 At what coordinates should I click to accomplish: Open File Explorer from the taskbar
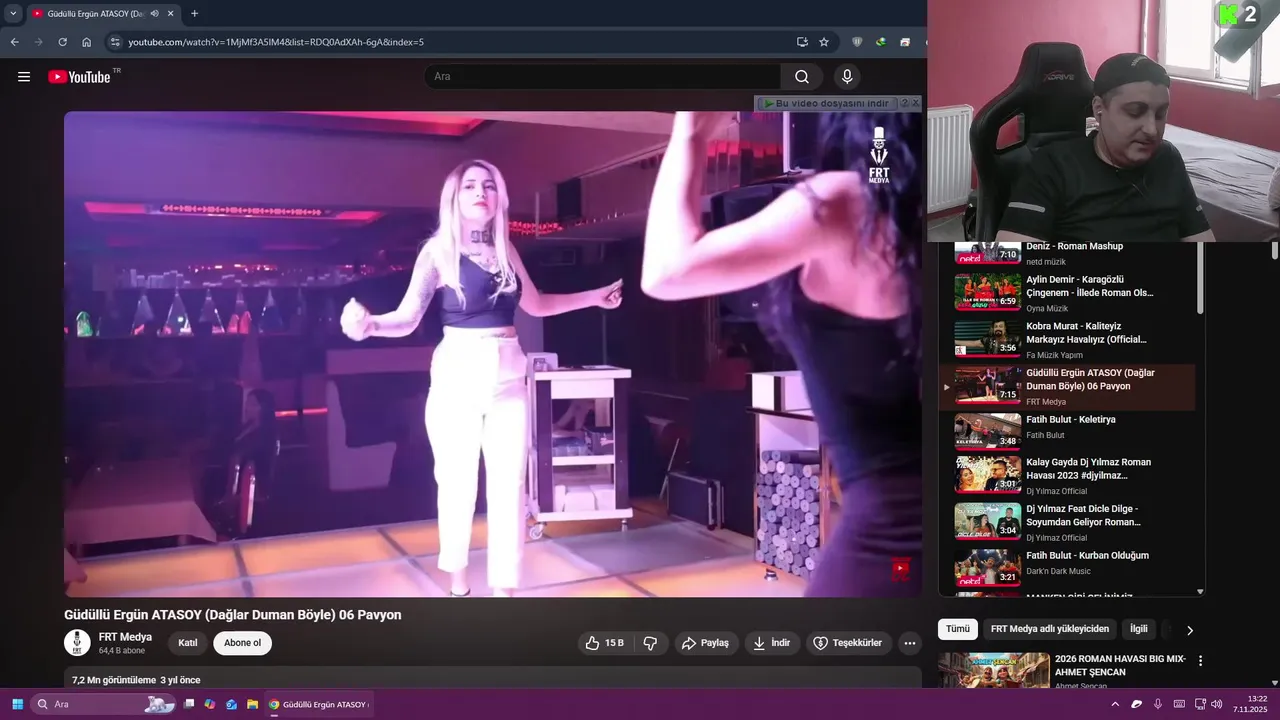click(x=253, y=704)
